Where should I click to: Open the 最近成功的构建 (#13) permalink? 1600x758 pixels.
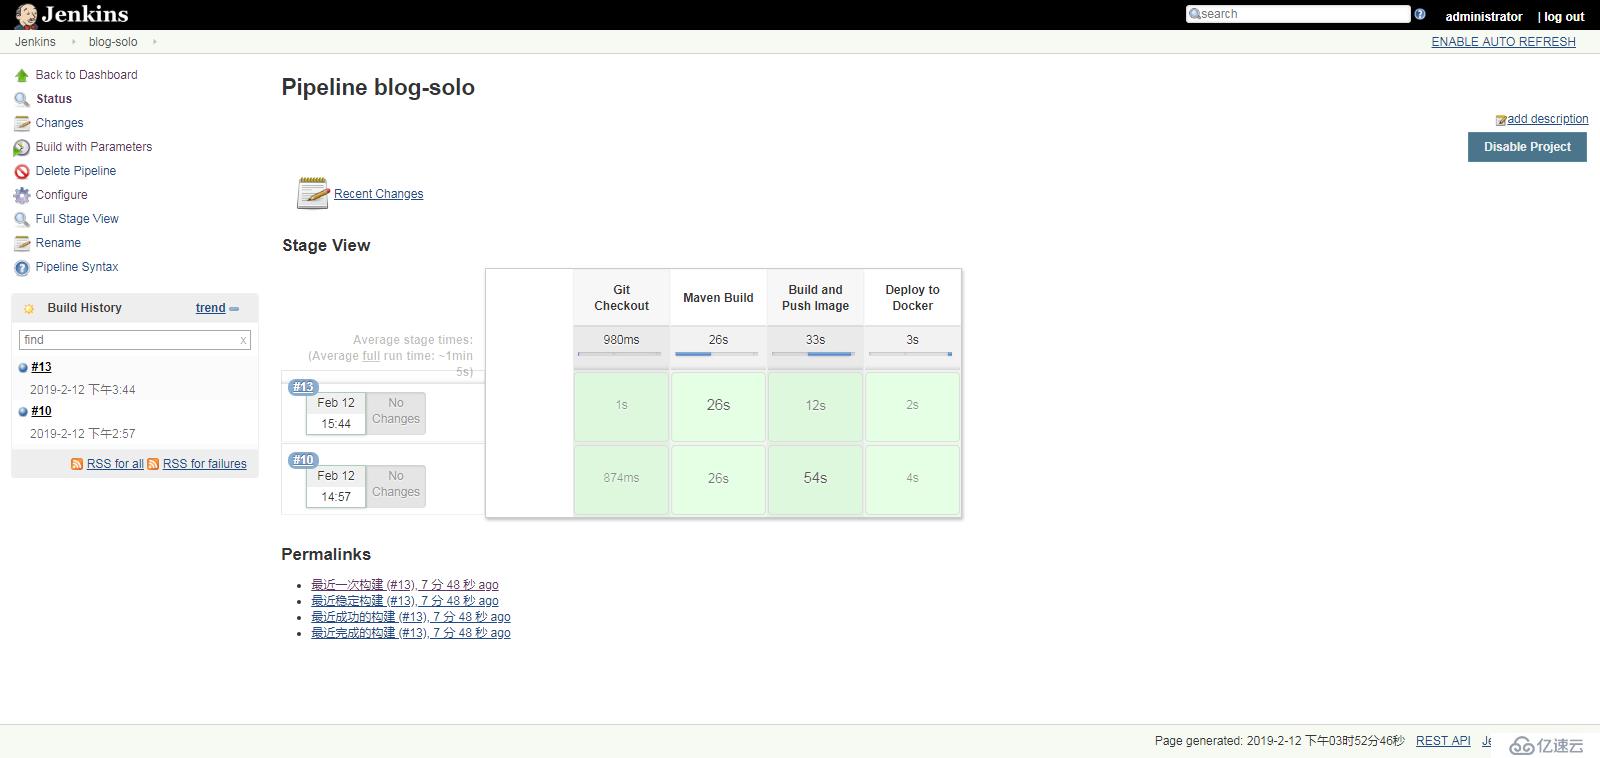(x=410, y=617)
